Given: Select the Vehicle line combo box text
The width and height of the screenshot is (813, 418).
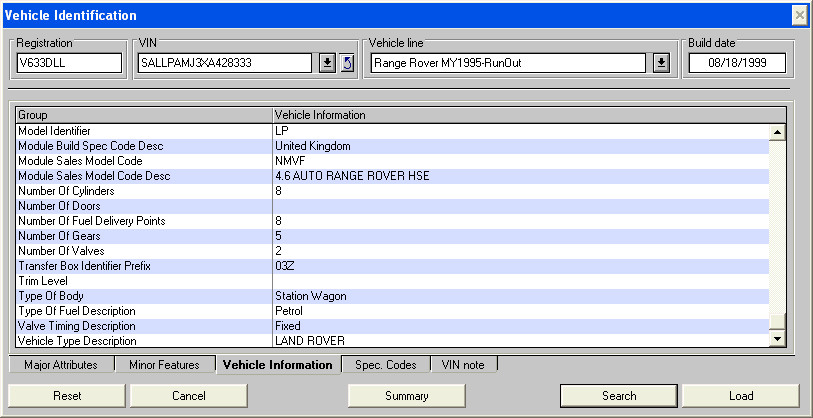Looking at the screenshot, I should coord(508,63).
